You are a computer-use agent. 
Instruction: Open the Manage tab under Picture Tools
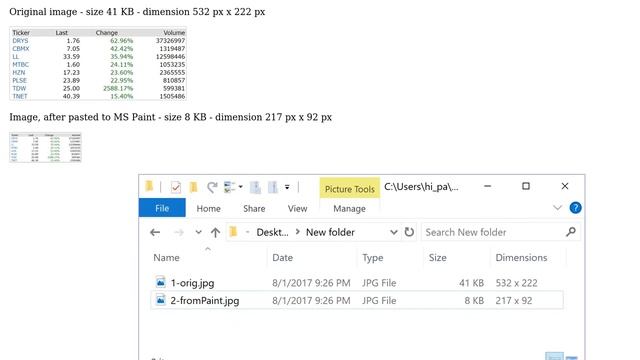pyautogui.click(x=349, y=209)
